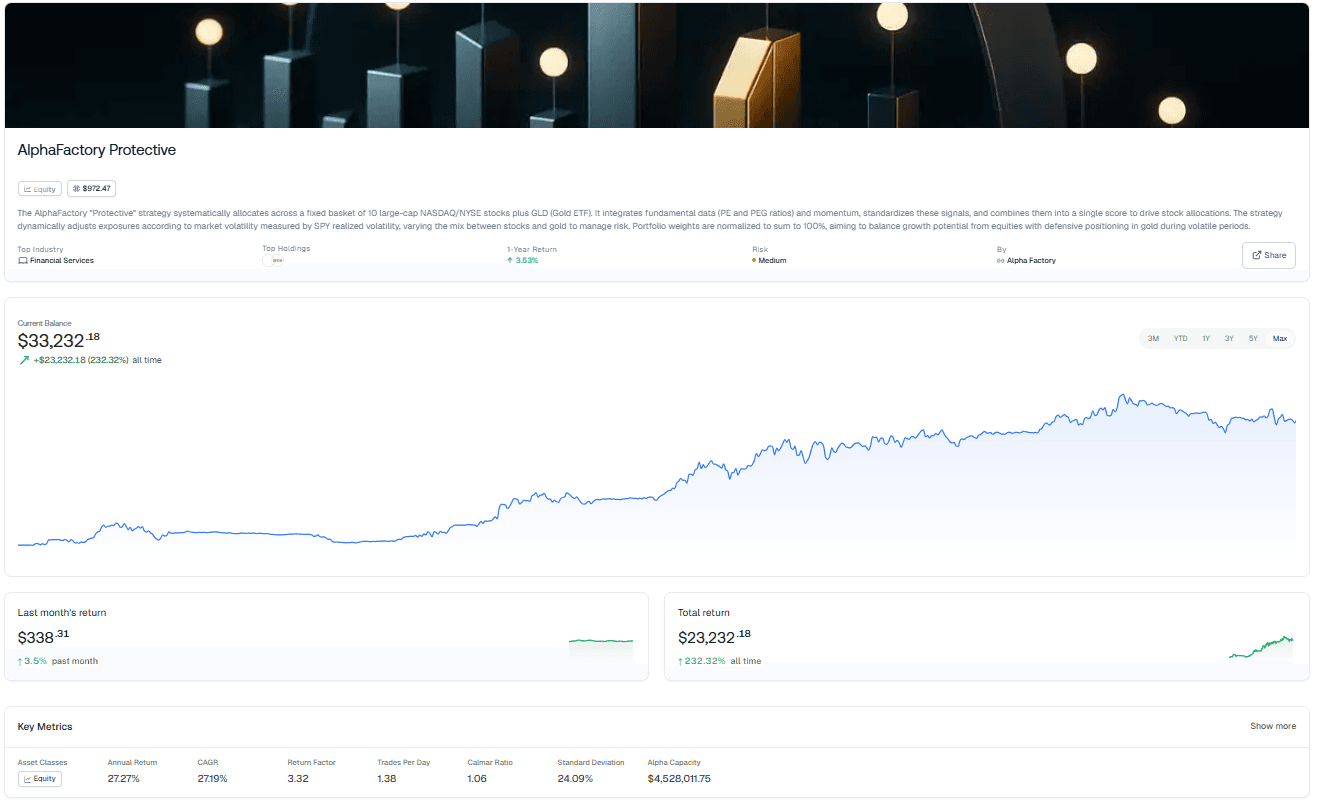1318x803 pixels.
Task: Select the Max time range
Action: point(1280,339)
